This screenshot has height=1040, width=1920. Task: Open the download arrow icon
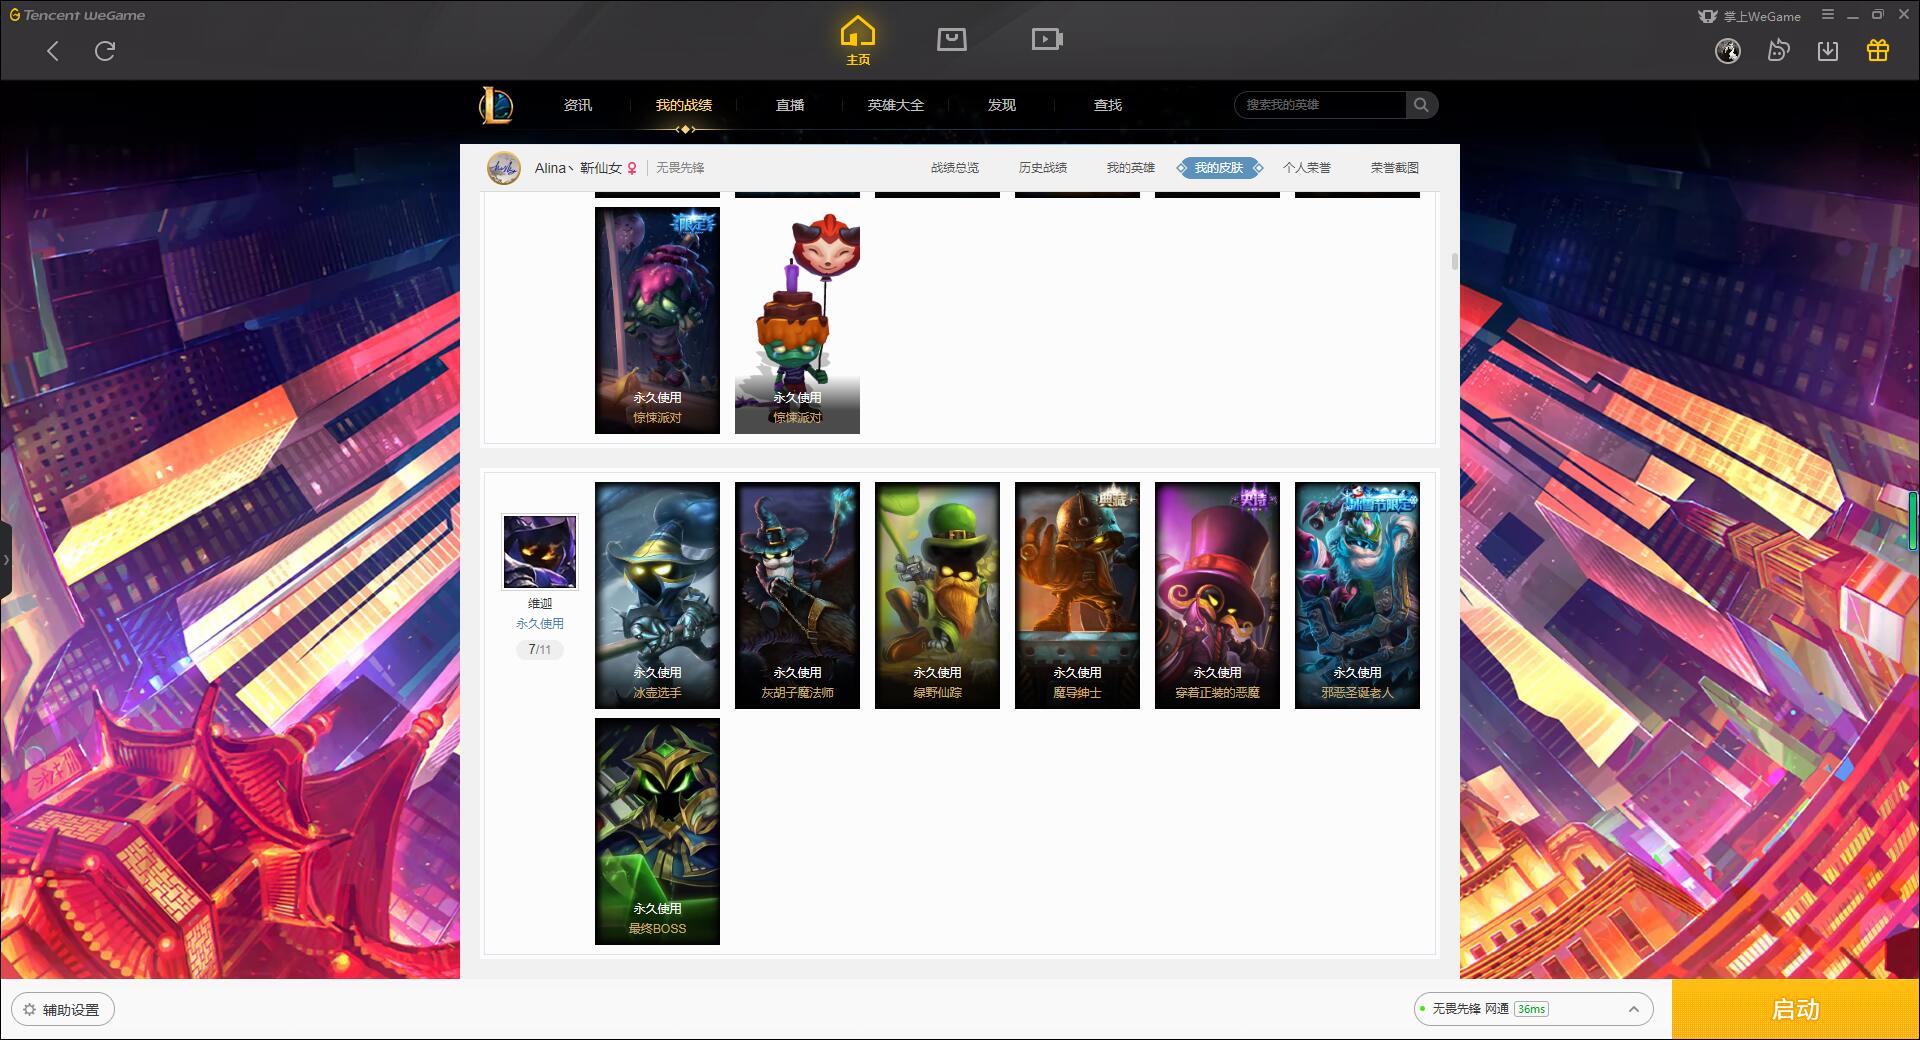tap(1828, 51)
